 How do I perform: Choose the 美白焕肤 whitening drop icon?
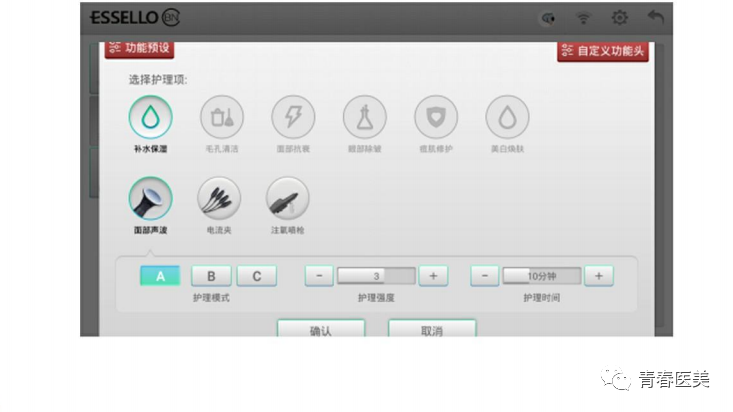coord(507,117)
